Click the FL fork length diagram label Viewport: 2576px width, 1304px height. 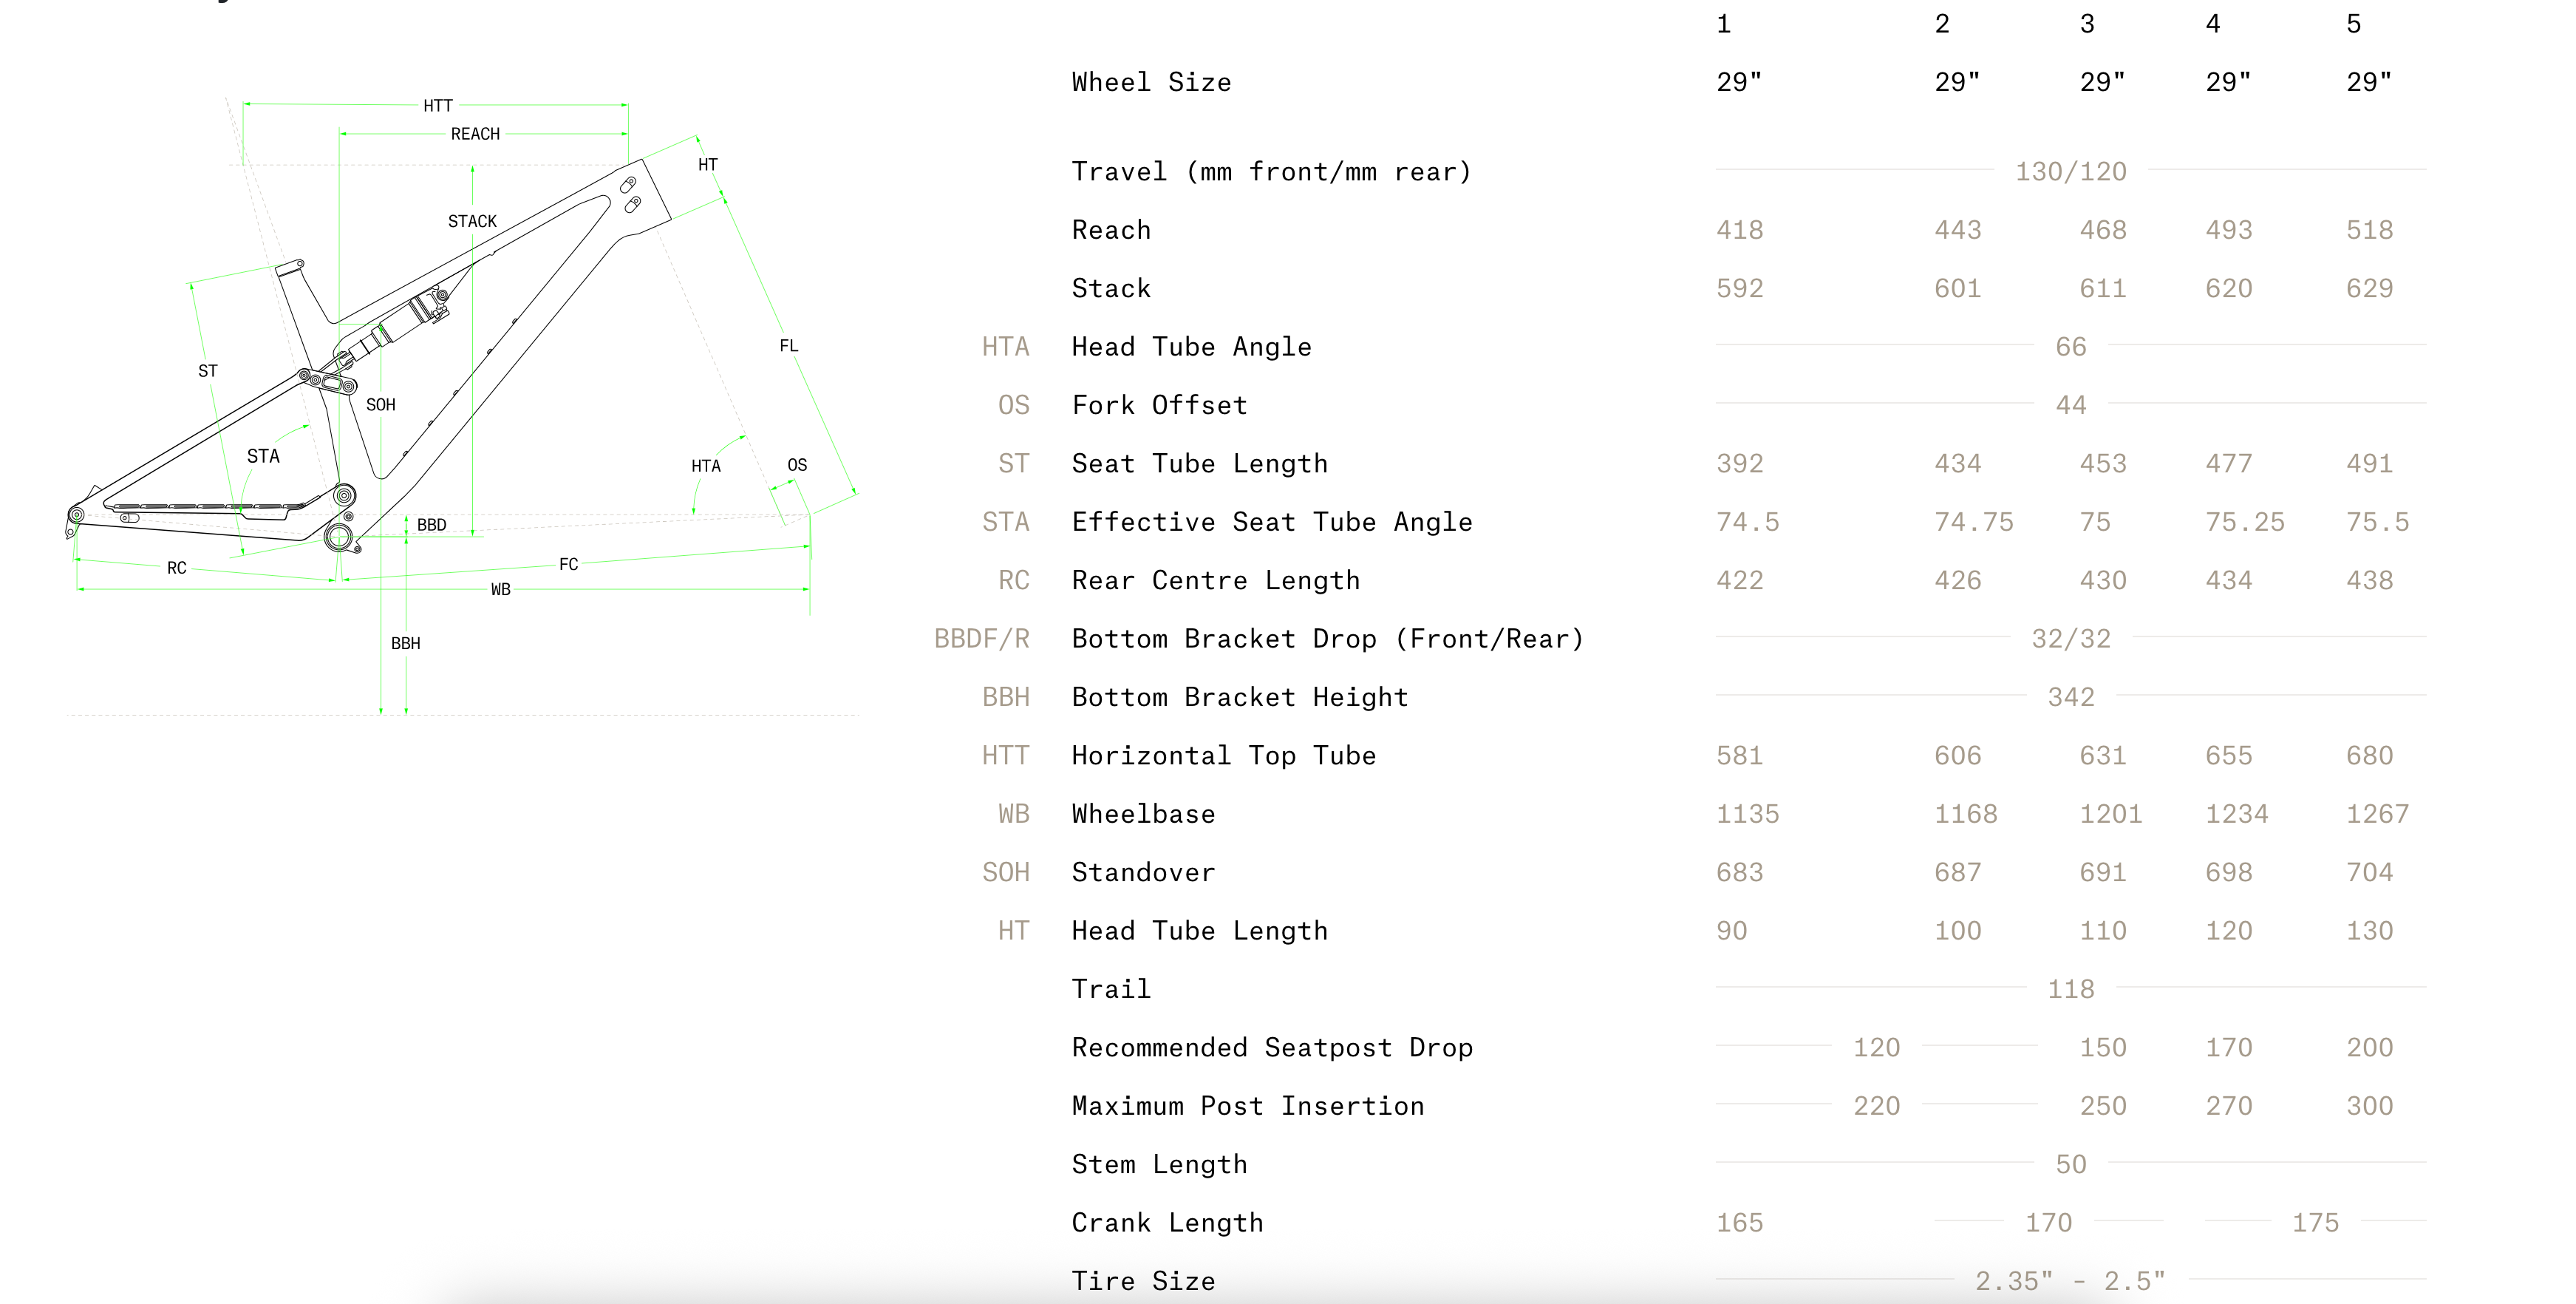point(788,346)
